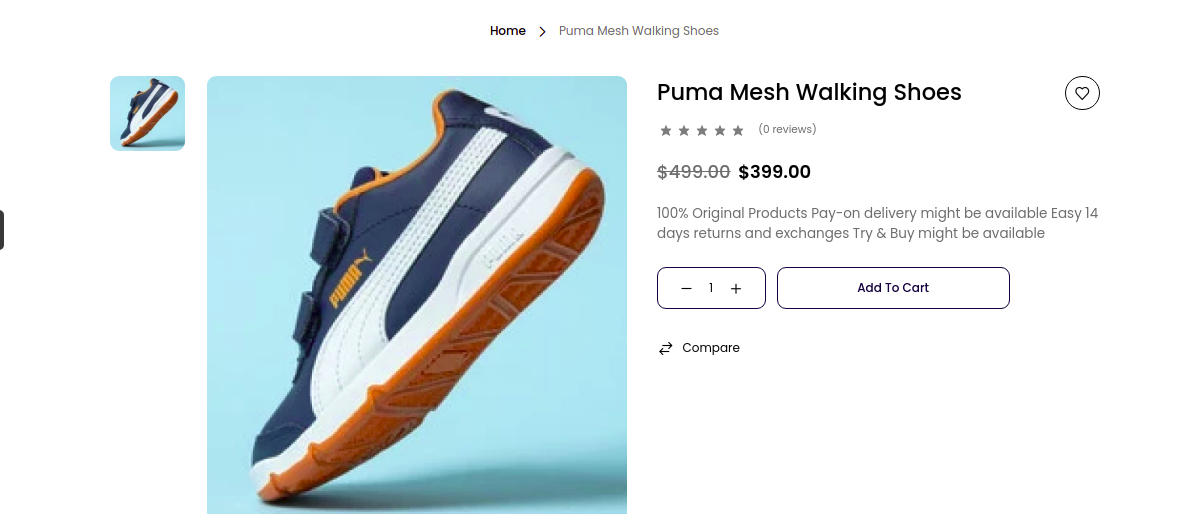Image resolution: width=1183 pixels, height=514 pixels.
Task: Give a five-star rating with last star
Action: coord(738,130)
